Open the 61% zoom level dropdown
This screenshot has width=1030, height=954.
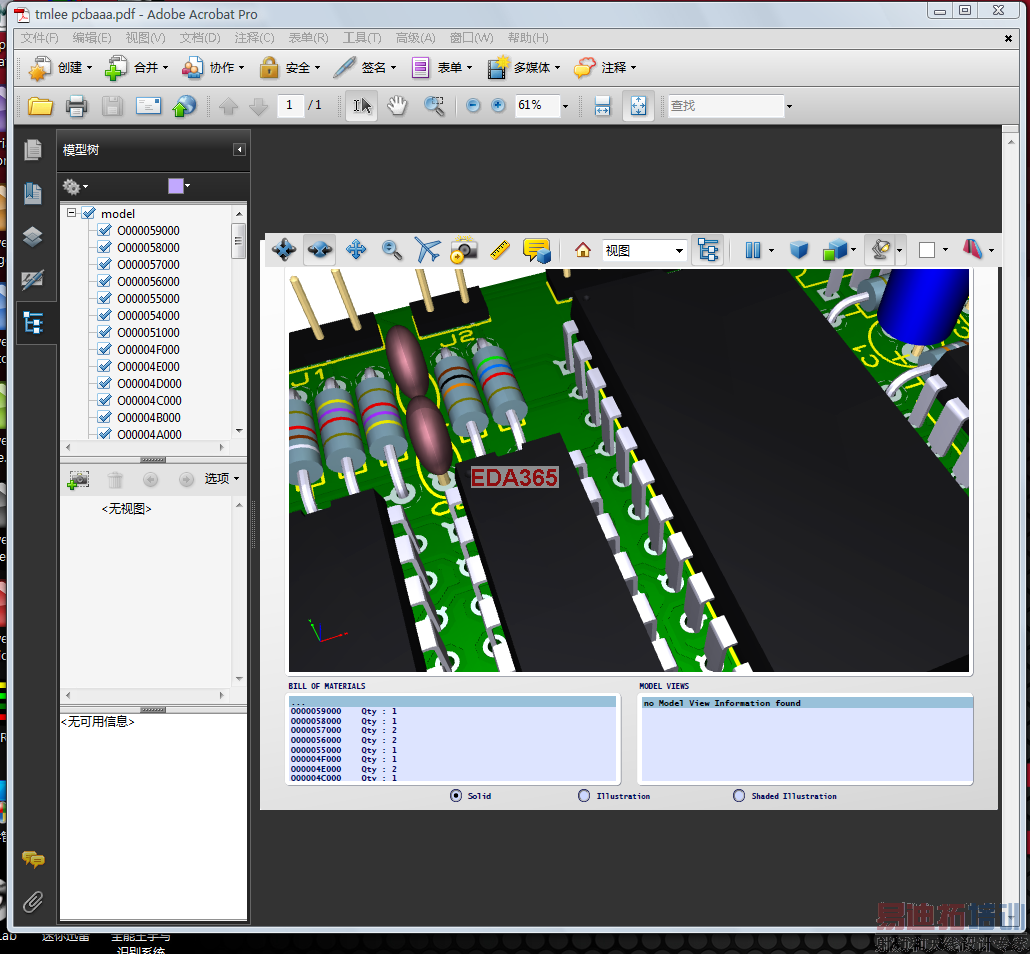pyautogui.click(x=565, y=106)
